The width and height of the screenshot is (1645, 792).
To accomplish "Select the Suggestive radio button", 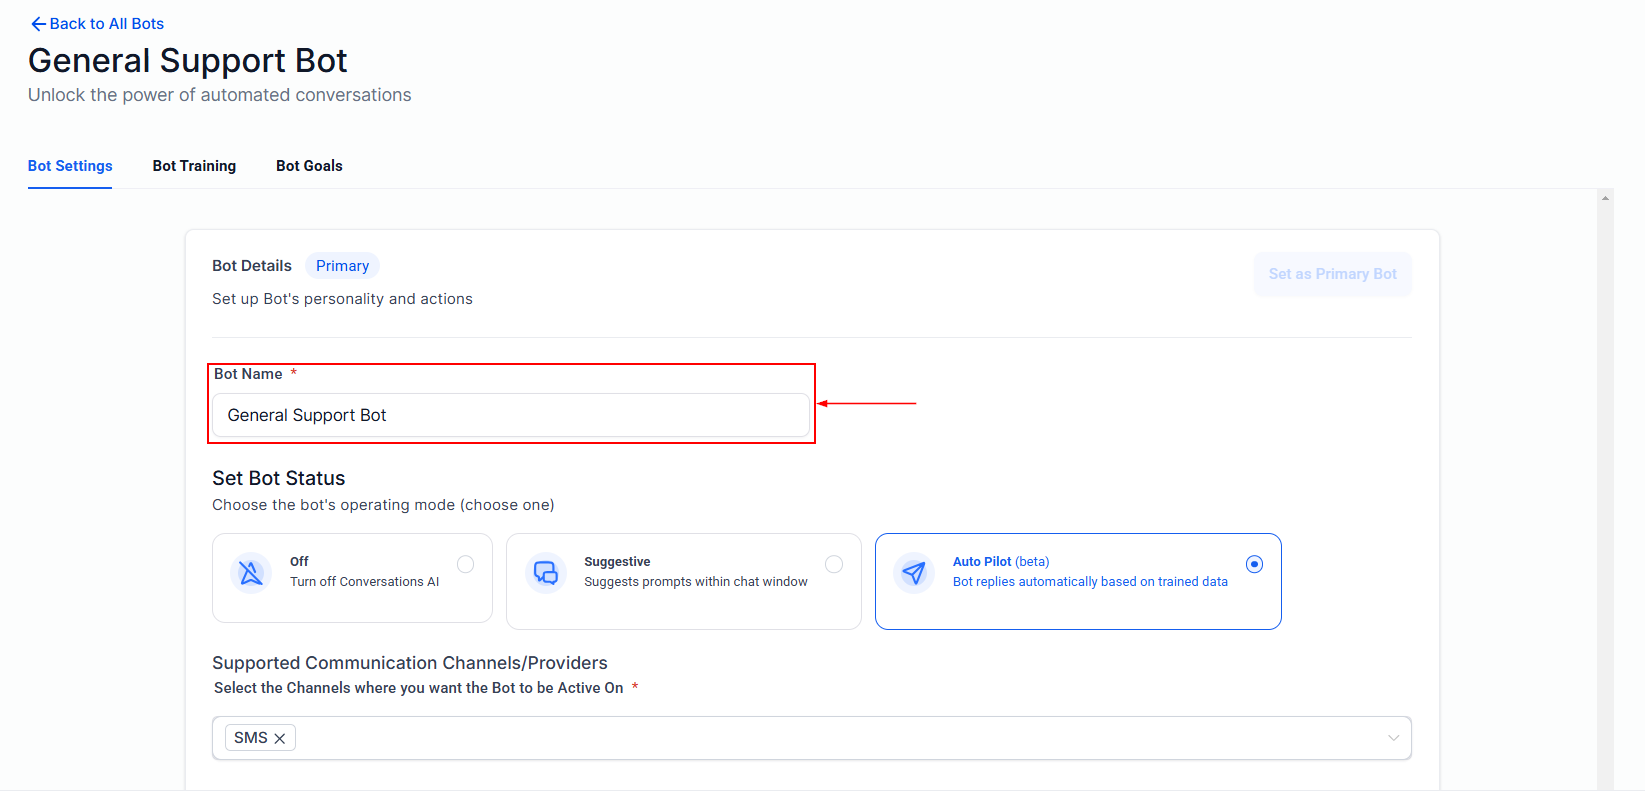I will 834,564.
